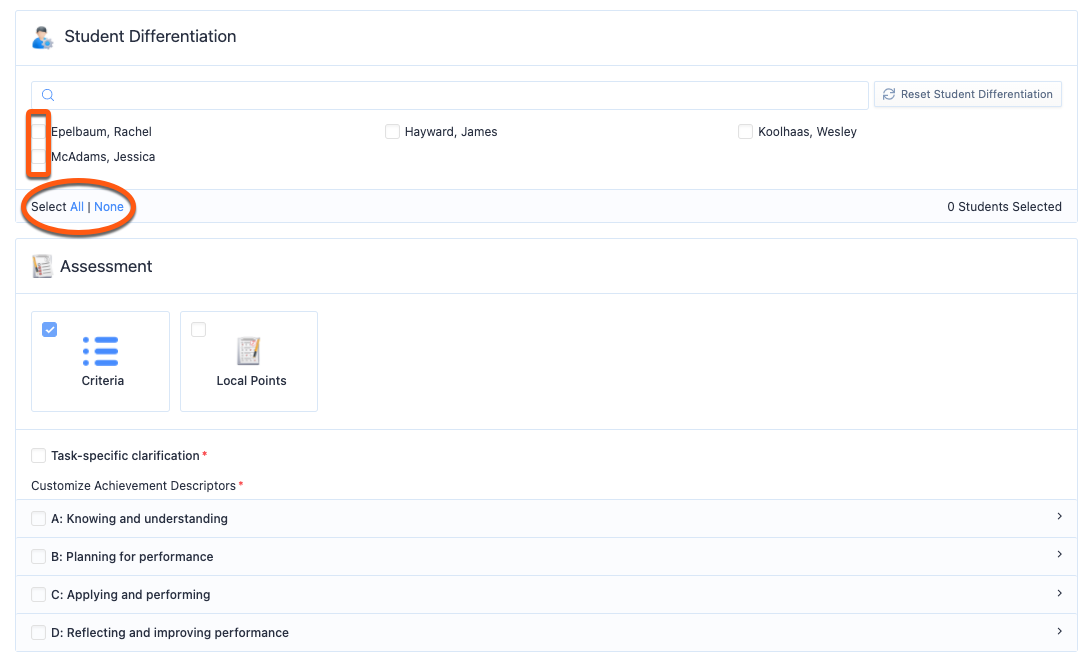Expand C: Applying and performing chevron
The width and height of the screenshot is (1092, 662).
(1059, 593)
